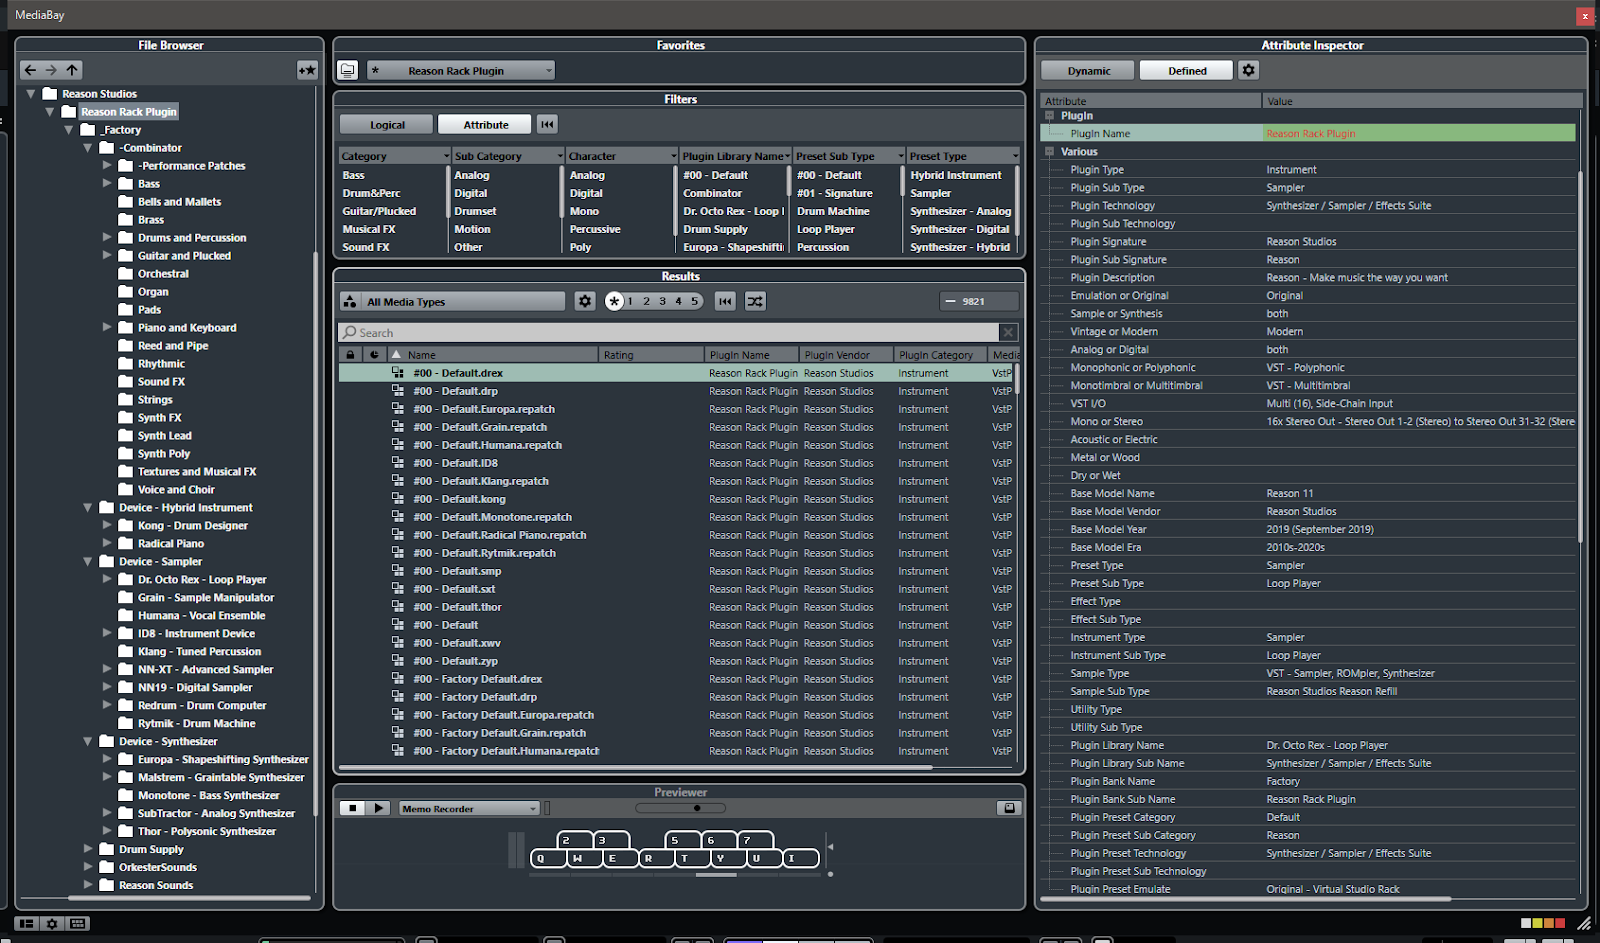The image size is (1600, 943).
Task: Click the results count field 9821
Action: pyautogui.click(x=979, y=301)
